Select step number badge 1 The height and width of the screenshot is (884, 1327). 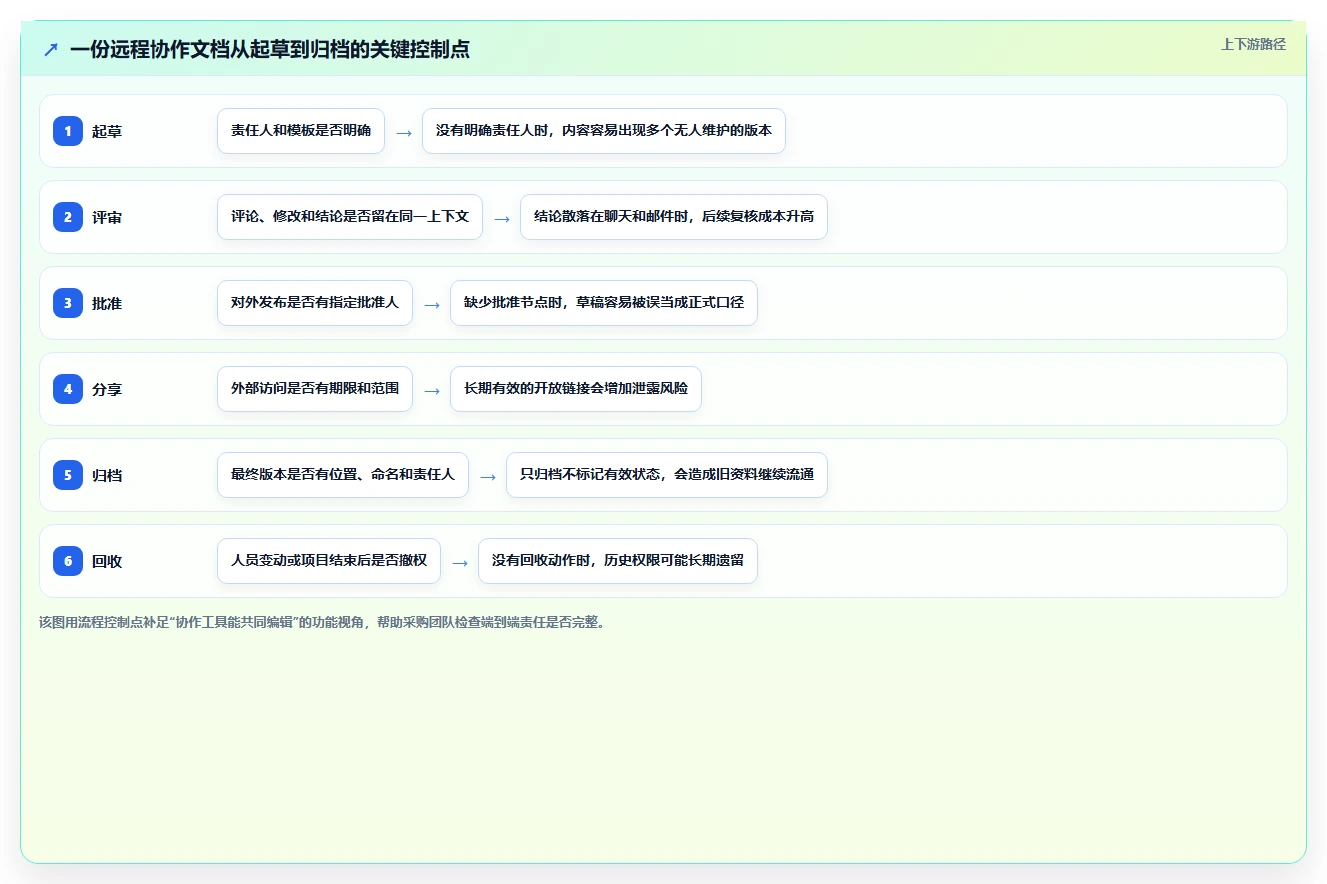tap(68, 131)
